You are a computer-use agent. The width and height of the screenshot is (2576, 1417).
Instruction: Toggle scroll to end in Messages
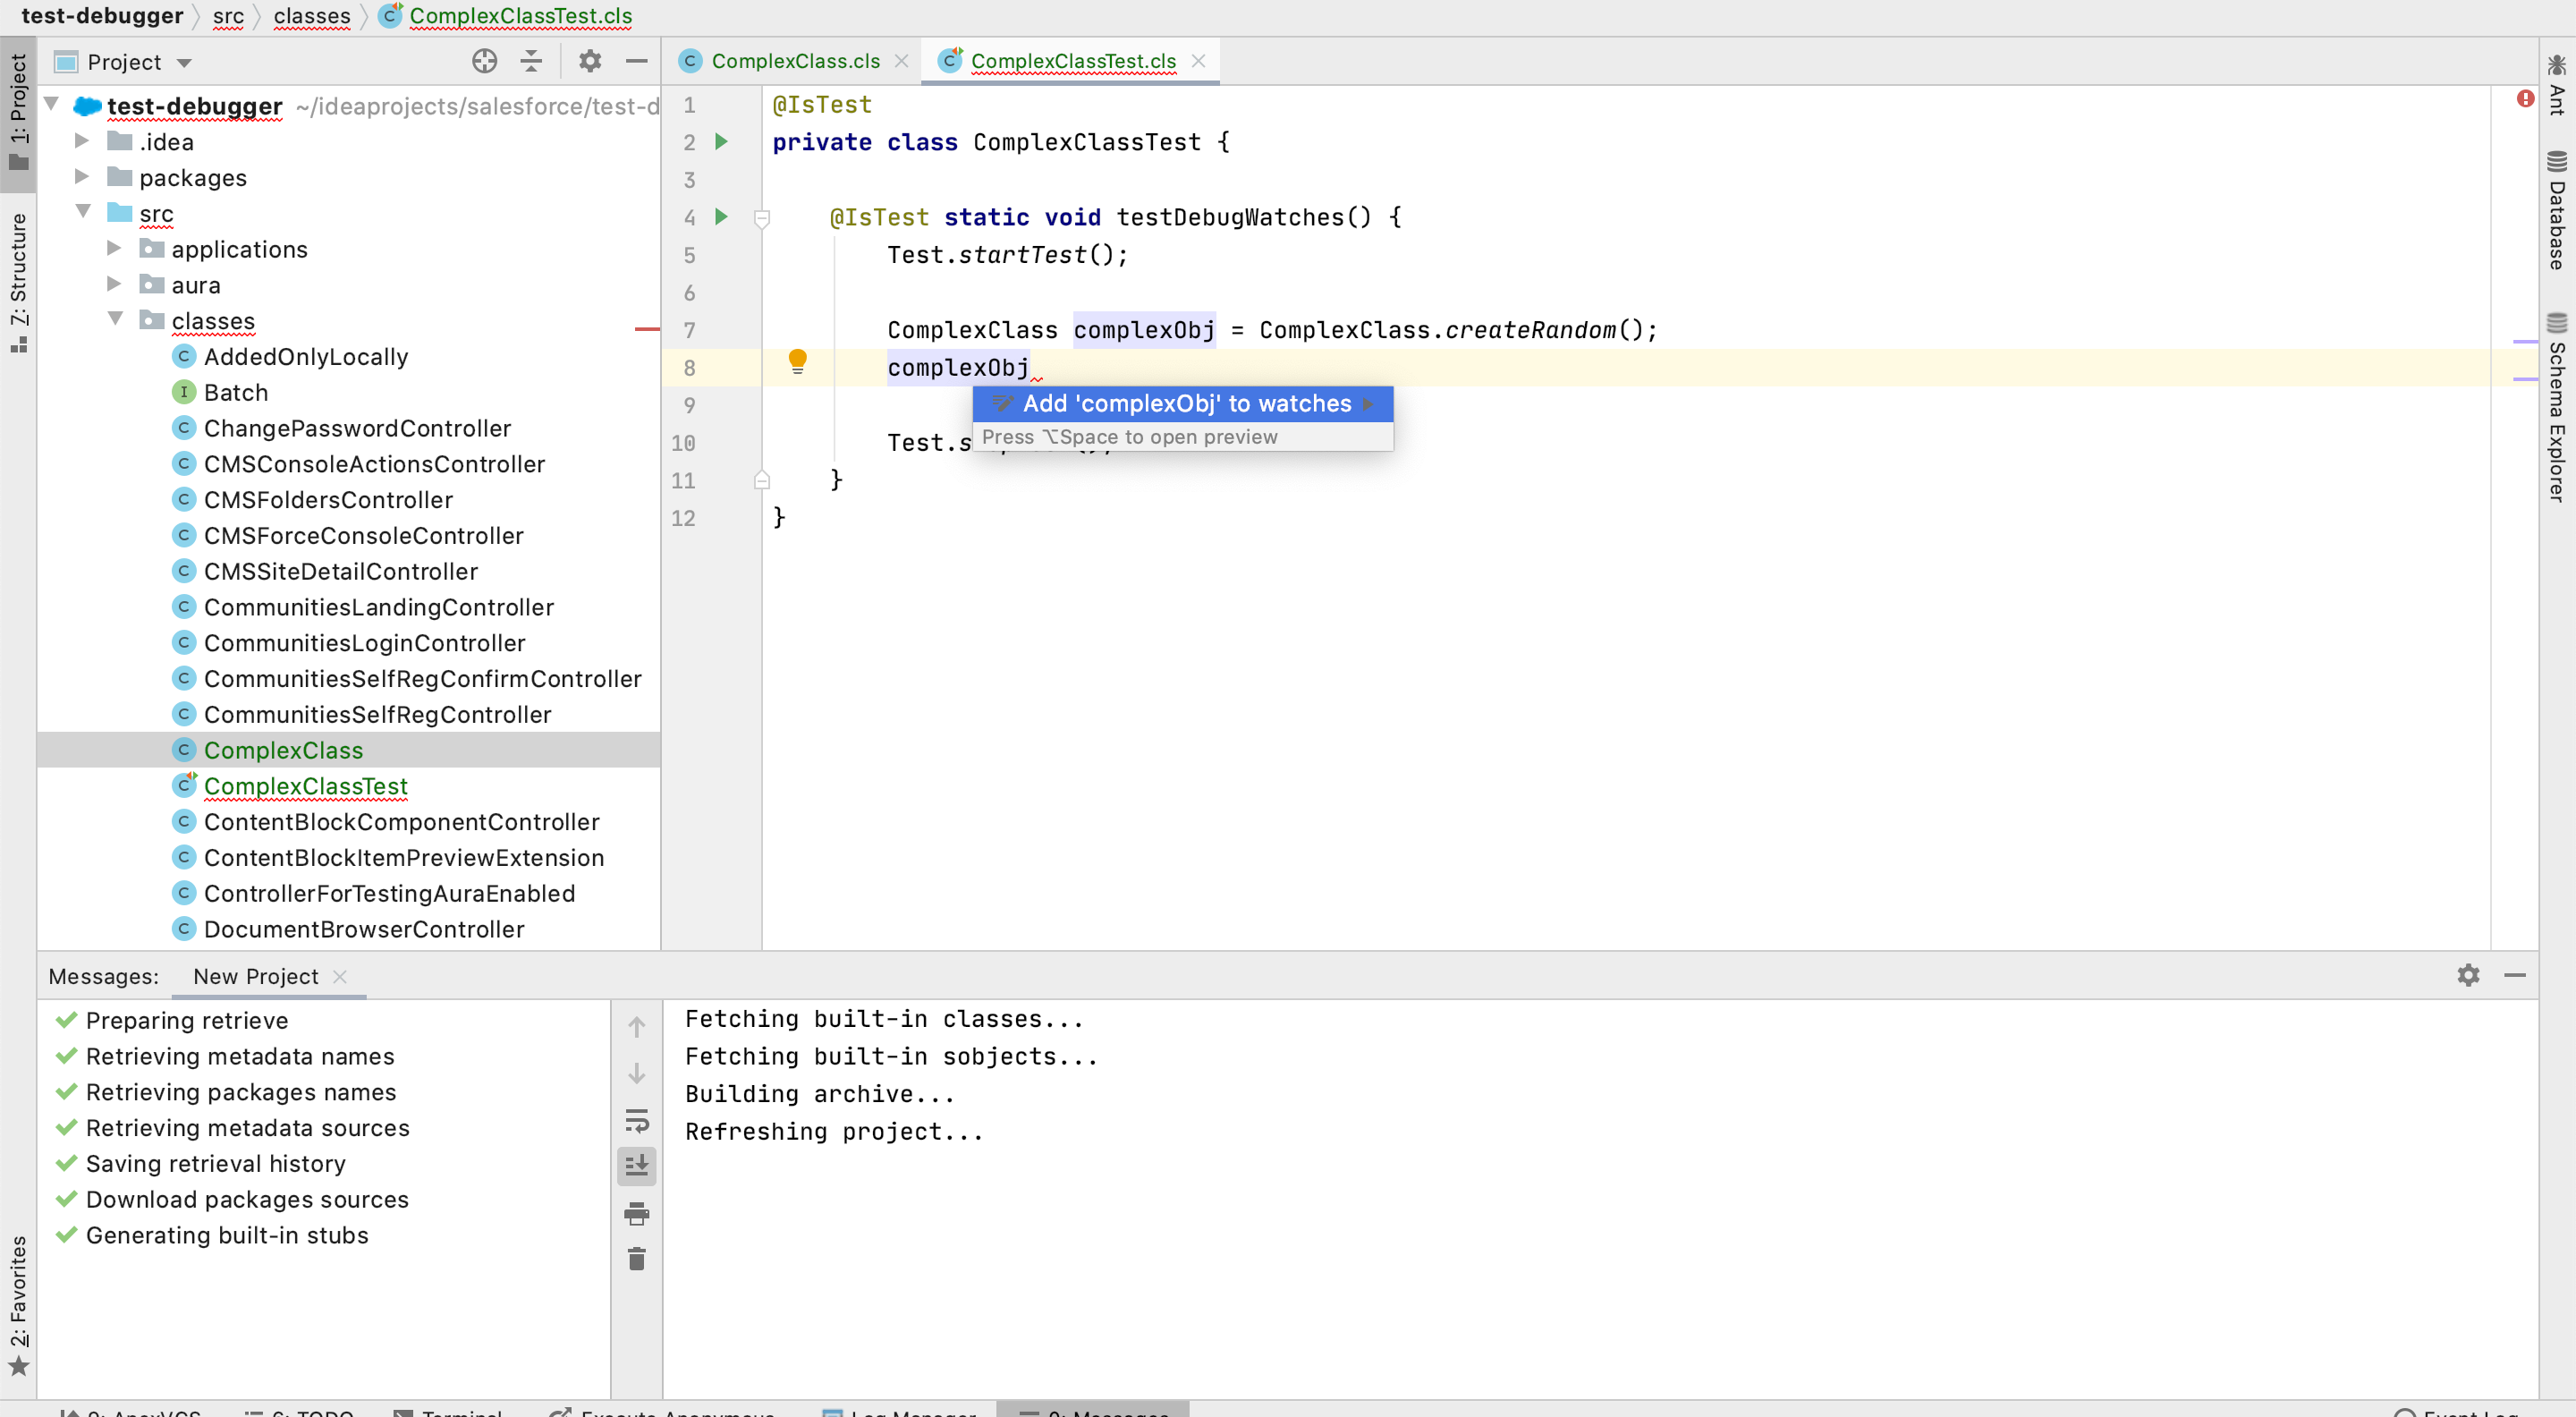pos(637,1166)
